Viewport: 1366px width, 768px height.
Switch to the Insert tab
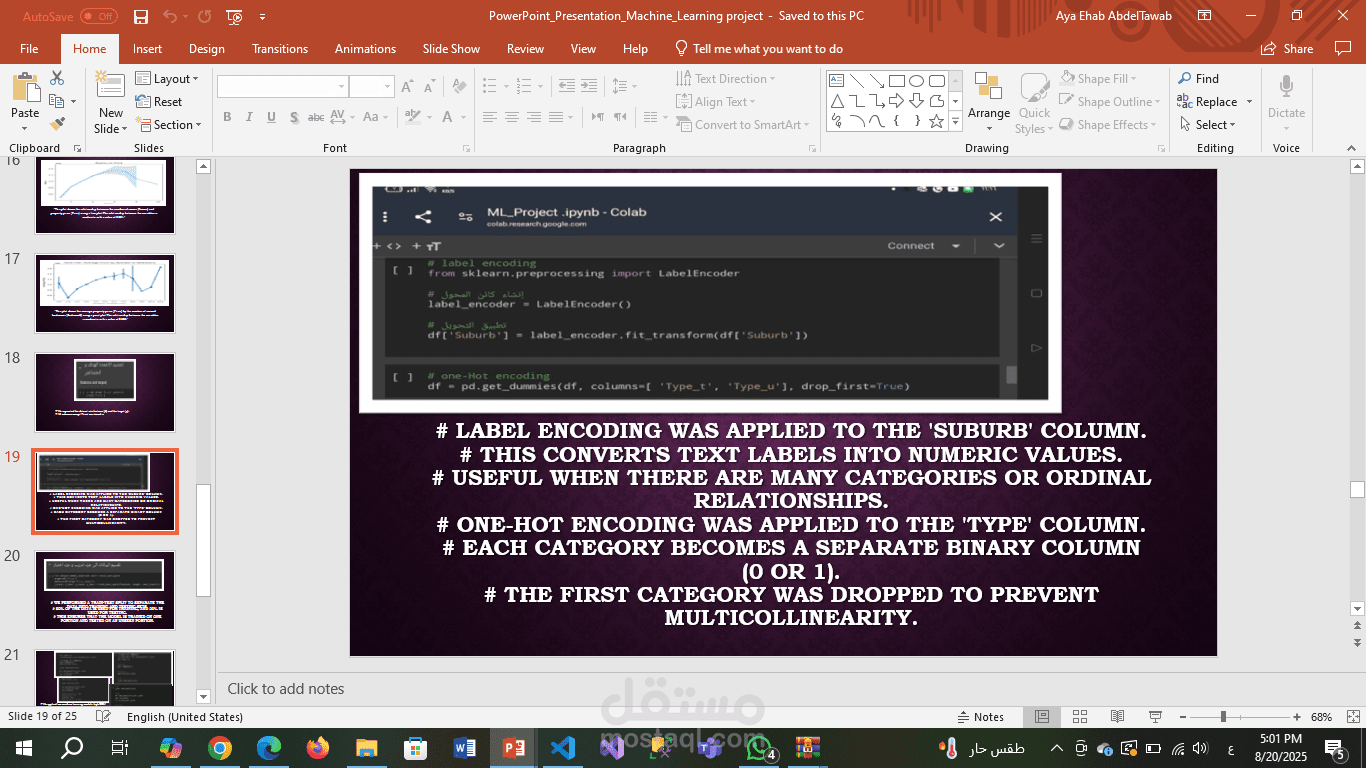[x=147, y=48]
